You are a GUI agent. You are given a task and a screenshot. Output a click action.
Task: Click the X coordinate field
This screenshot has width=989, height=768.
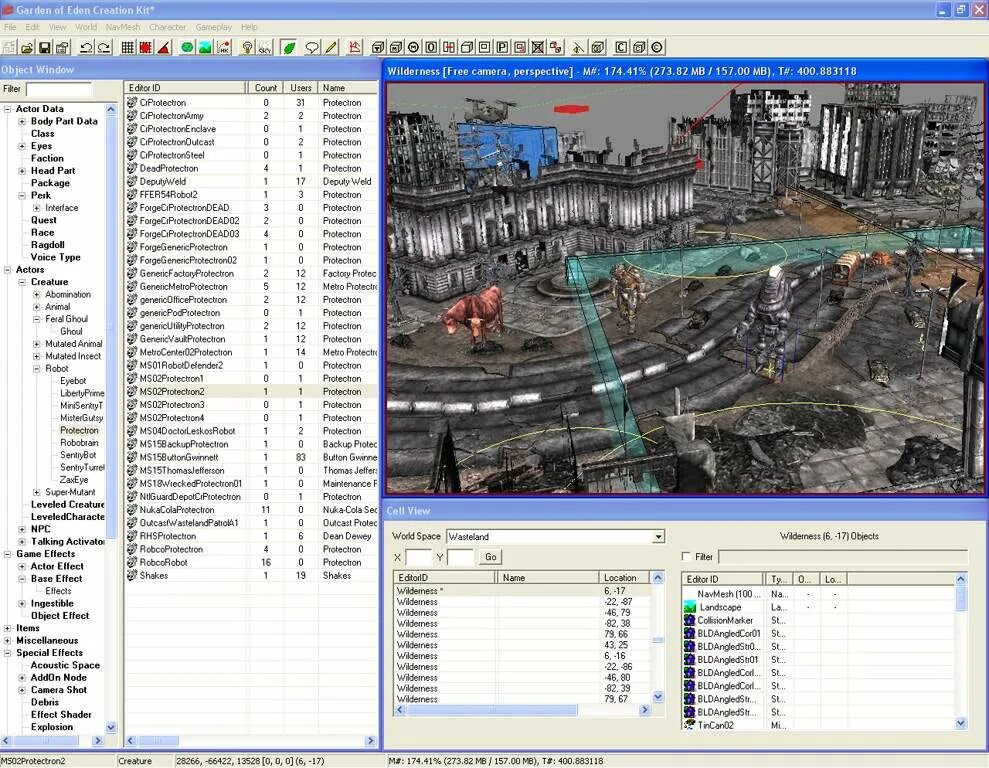(418, 557)
